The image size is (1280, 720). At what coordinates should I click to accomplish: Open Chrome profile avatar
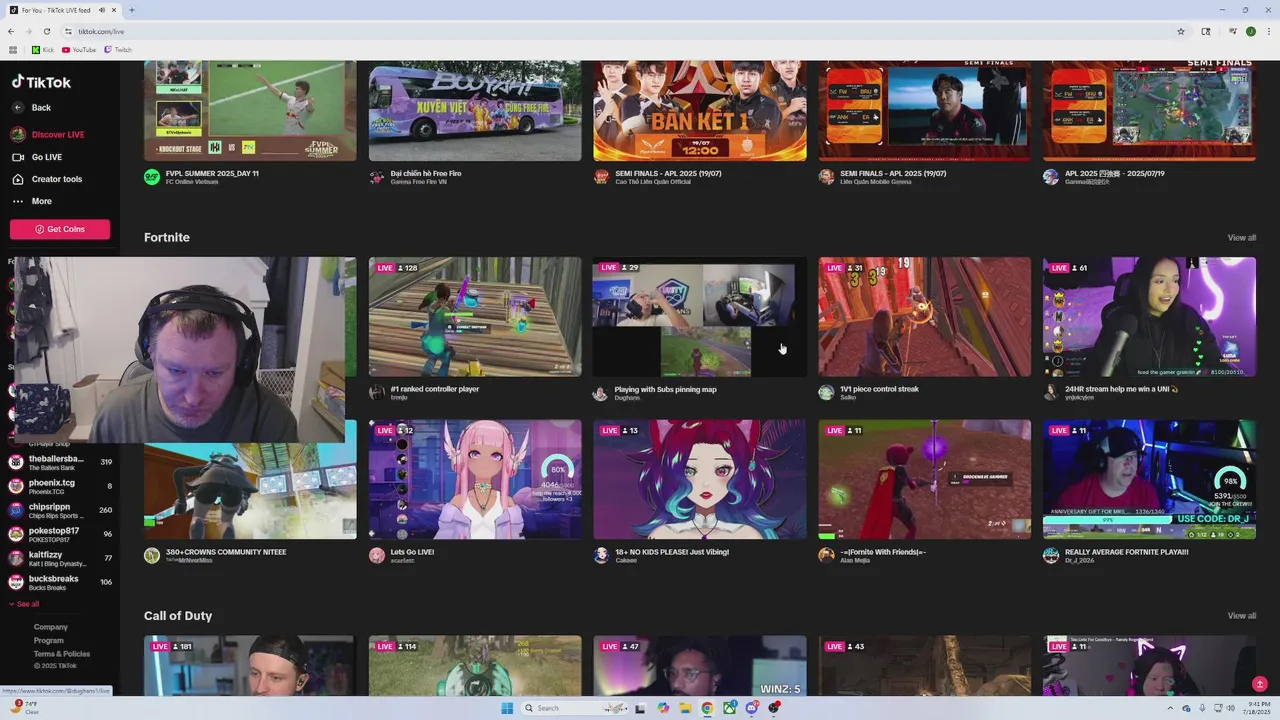(1250, 31)
